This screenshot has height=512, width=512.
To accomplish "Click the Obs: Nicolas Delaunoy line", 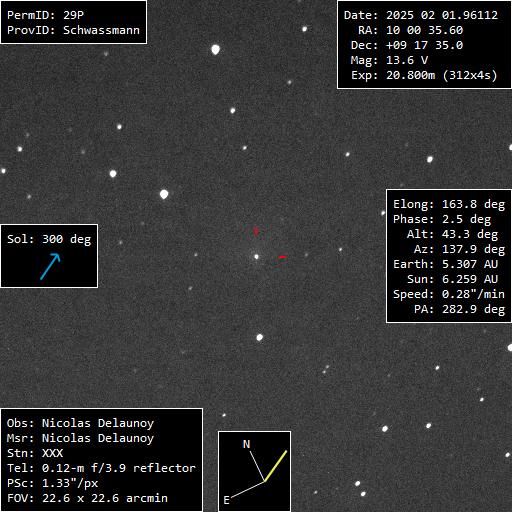I will 80,423.
